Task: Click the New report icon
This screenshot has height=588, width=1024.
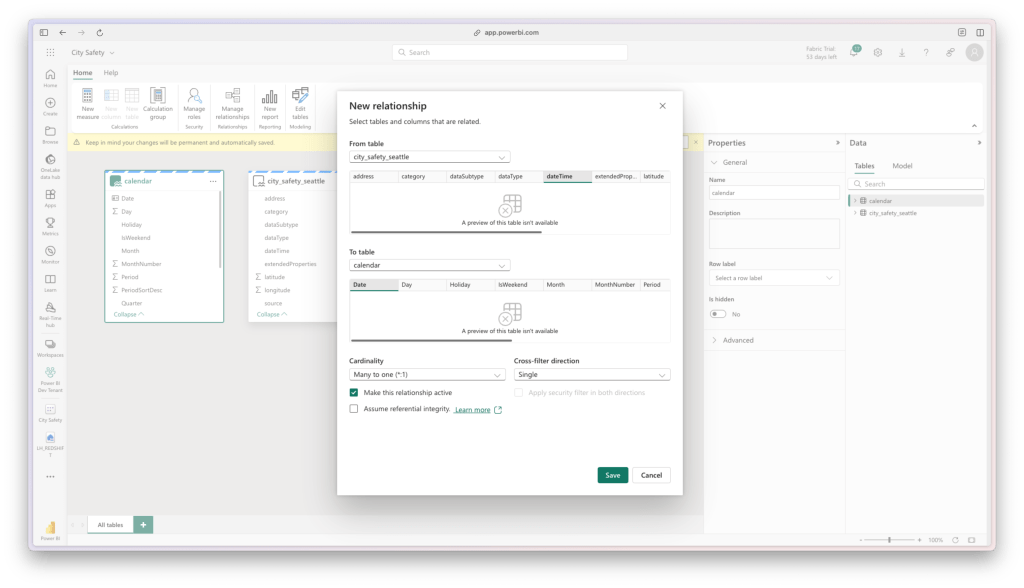Action: point(270,98)
